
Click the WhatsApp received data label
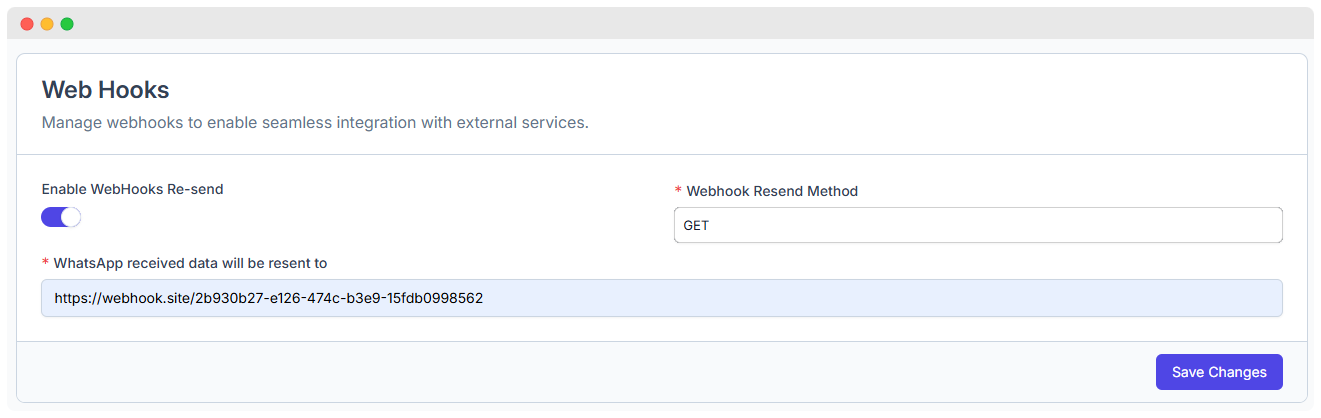pyautogui.click(x=190, y=263)
